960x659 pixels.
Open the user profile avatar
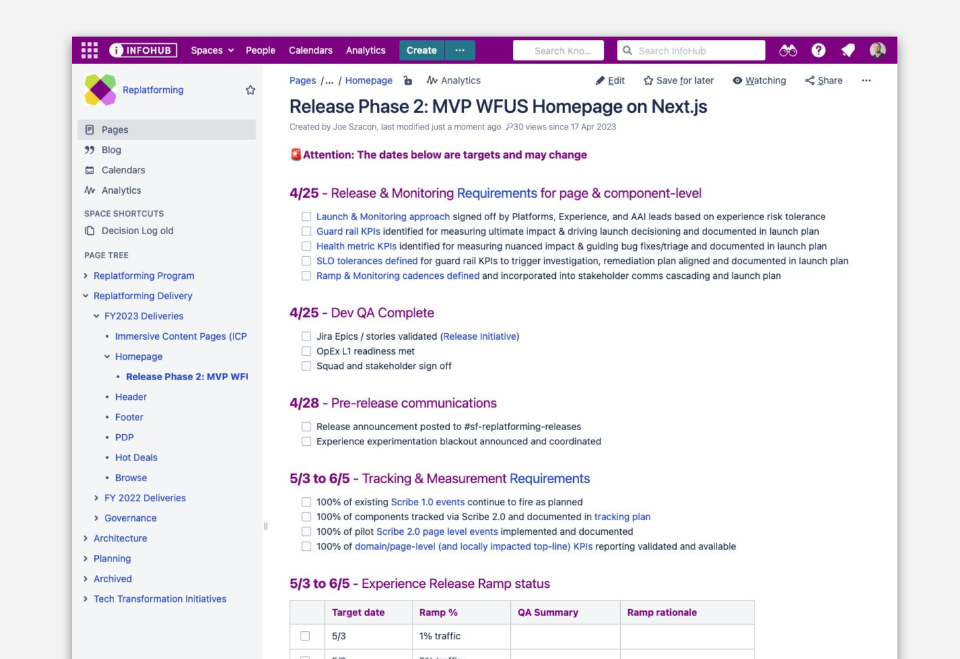(x=877, y=50)
